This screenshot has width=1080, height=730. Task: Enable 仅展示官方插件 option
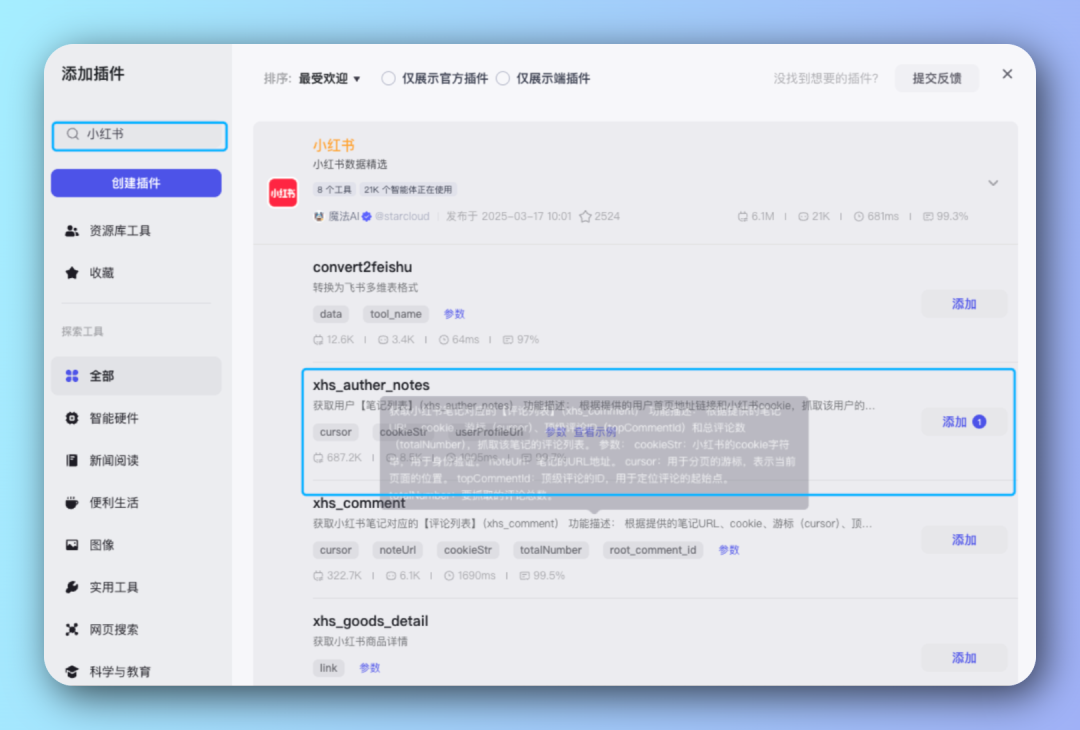click(388, 79)
